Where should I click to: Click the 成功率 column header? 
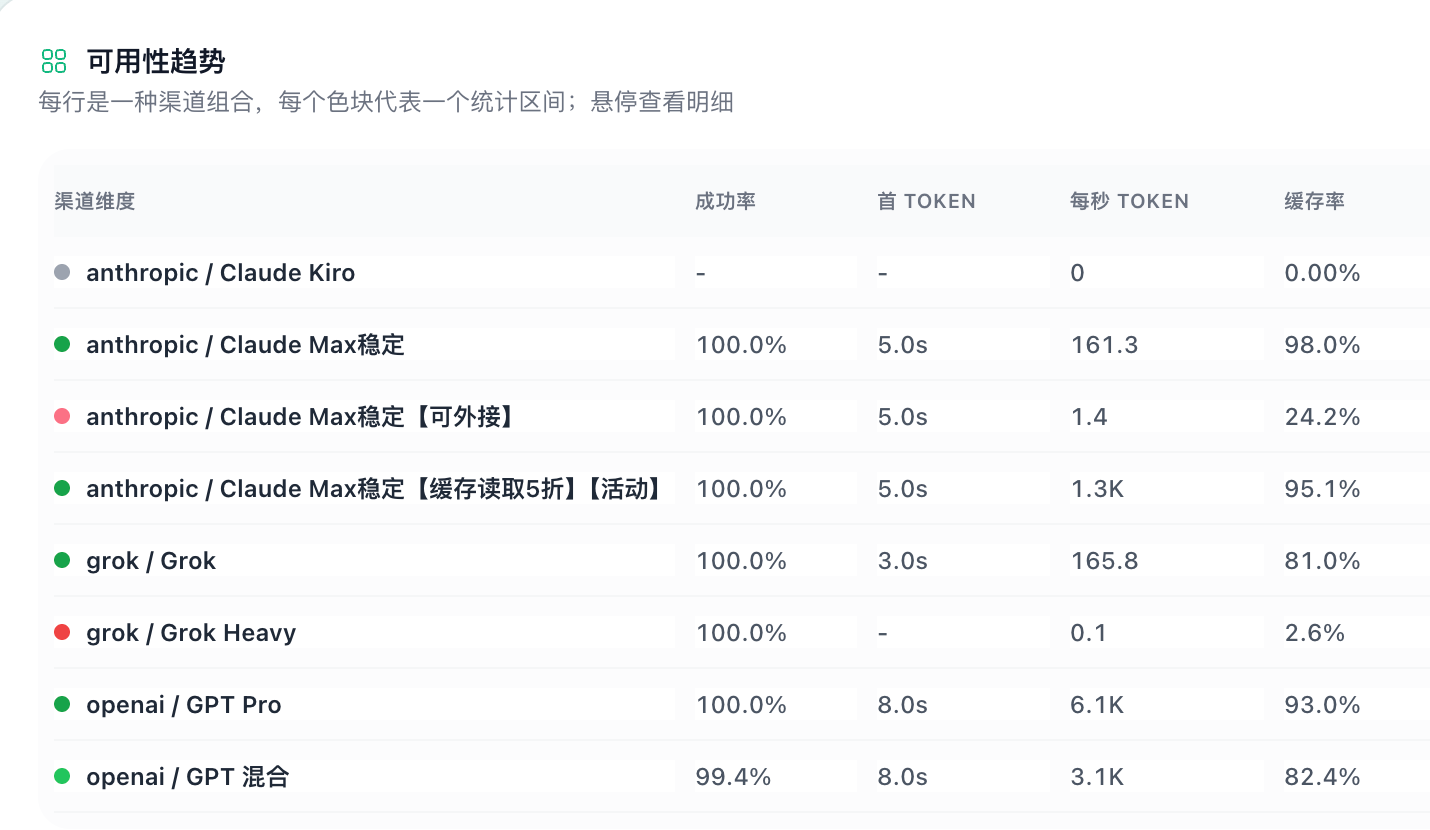(726, 201)
